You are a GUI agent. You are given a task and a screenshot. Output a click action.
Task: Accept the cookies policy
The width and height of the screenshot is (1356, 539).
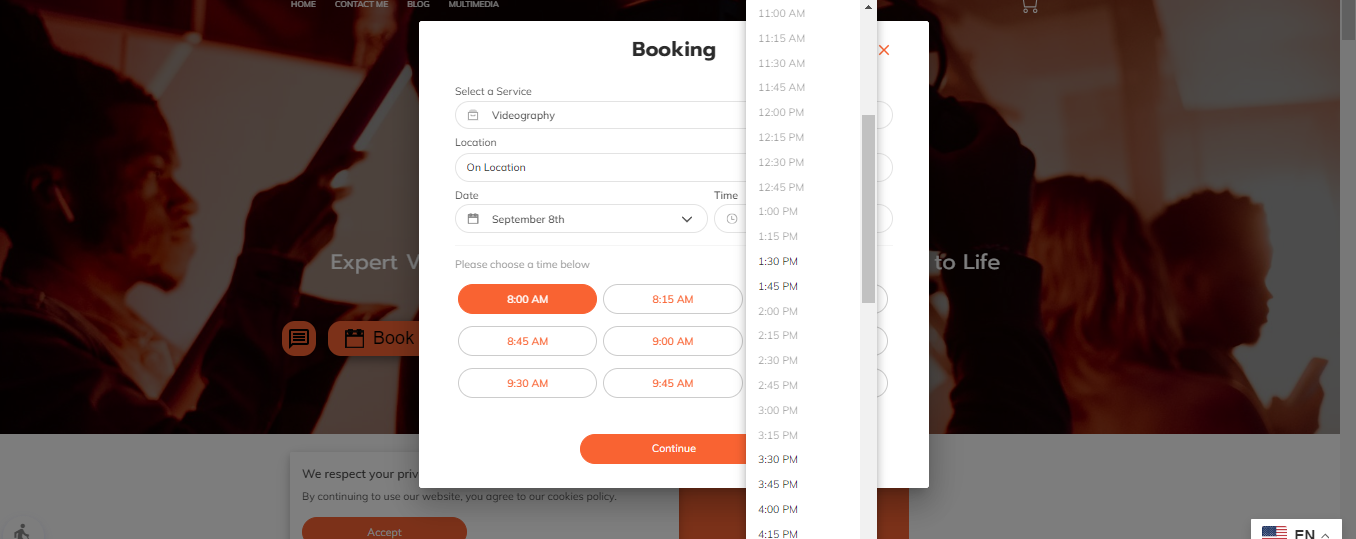click(384, 531)
